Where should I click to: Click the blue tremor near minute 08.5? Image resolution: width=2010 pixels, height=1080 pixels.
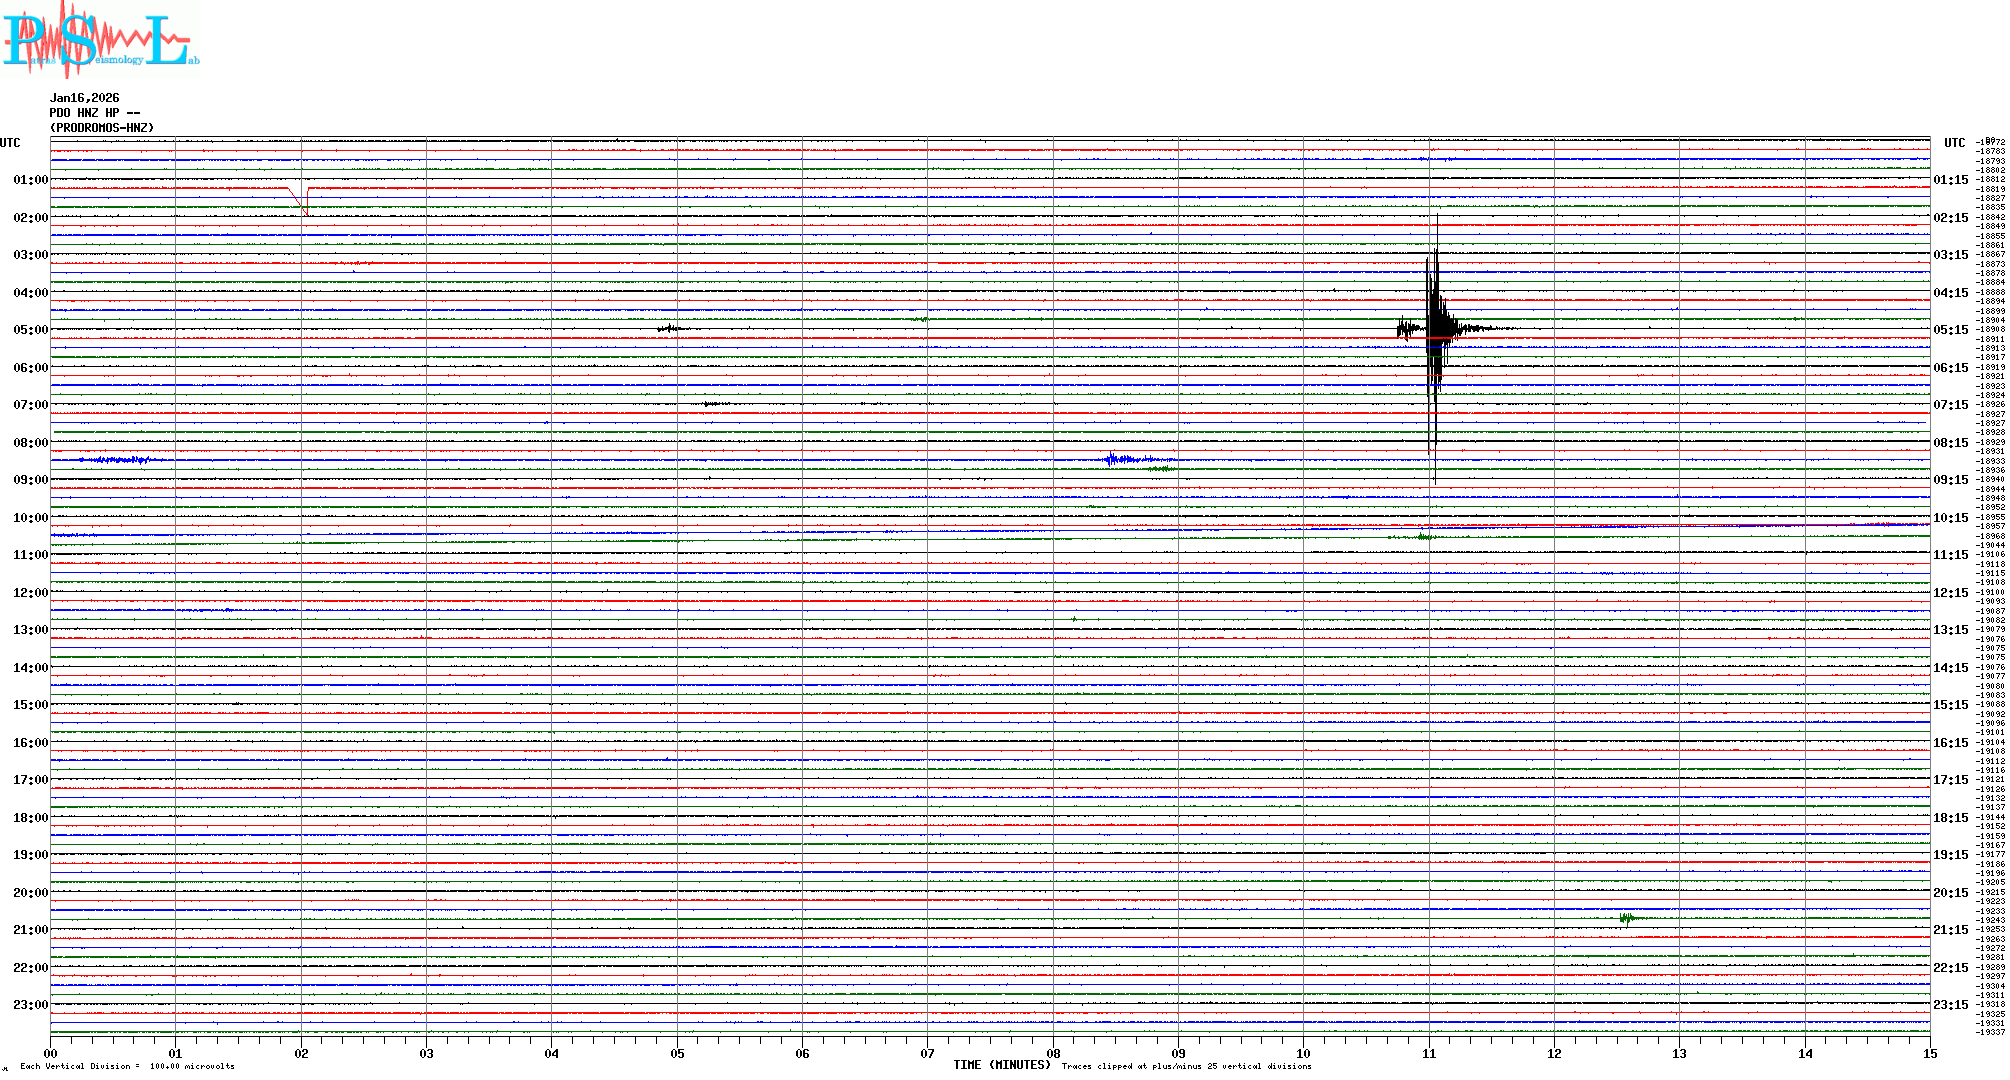click(1125, 460)
